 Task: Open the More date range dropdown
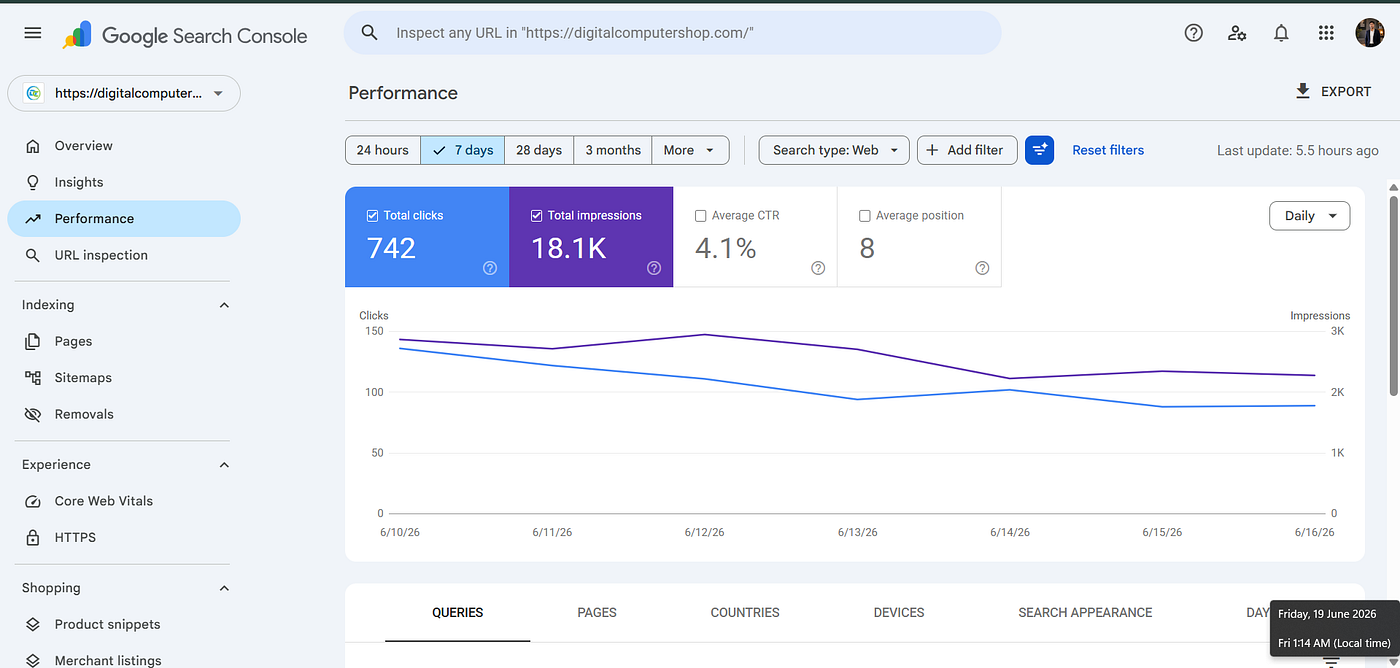[x=690, y=150]
